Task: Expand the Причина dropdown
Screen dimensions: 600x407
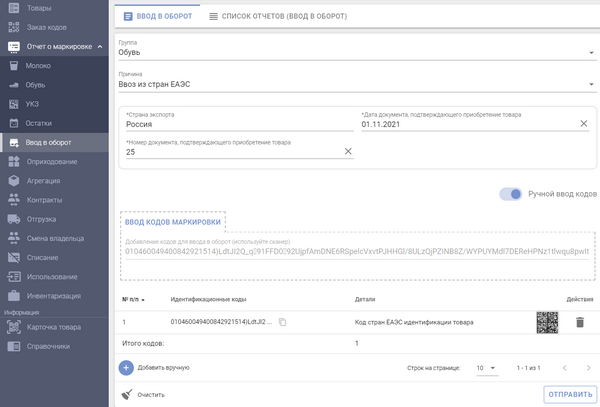Action: coord(592,84)
